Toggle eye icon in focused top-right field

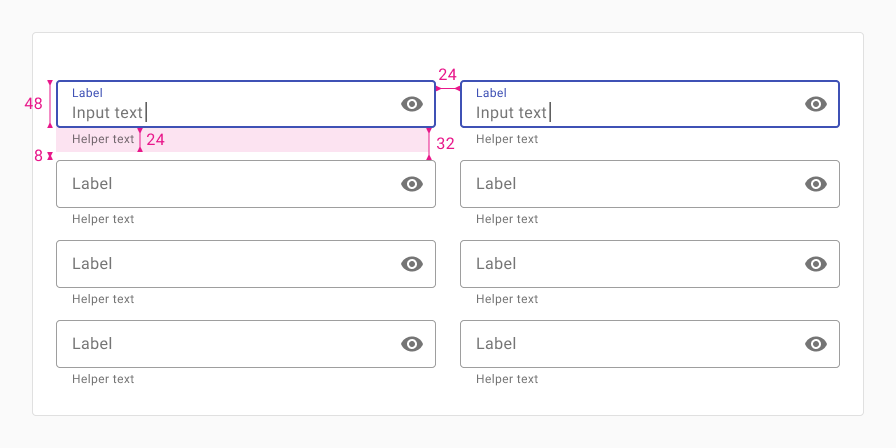tap(815, 104)
